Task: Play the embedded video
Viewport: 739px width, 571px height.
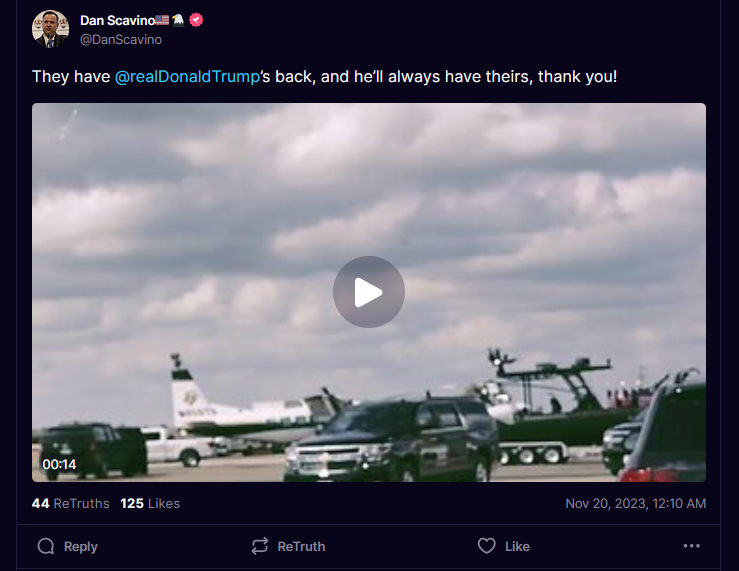Action: click(x=369, y=292)
